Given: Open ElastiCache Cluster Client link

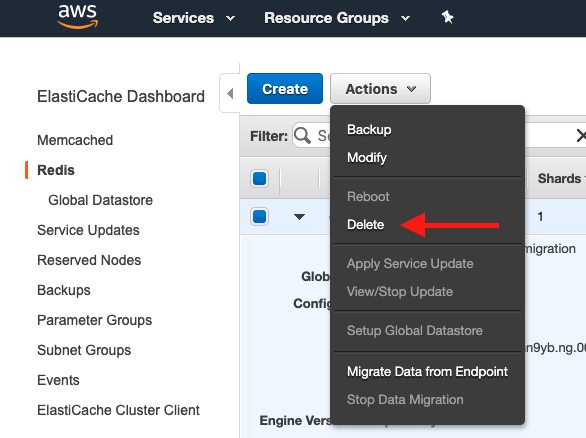Looking at the screenshot, I should (118, 410).
